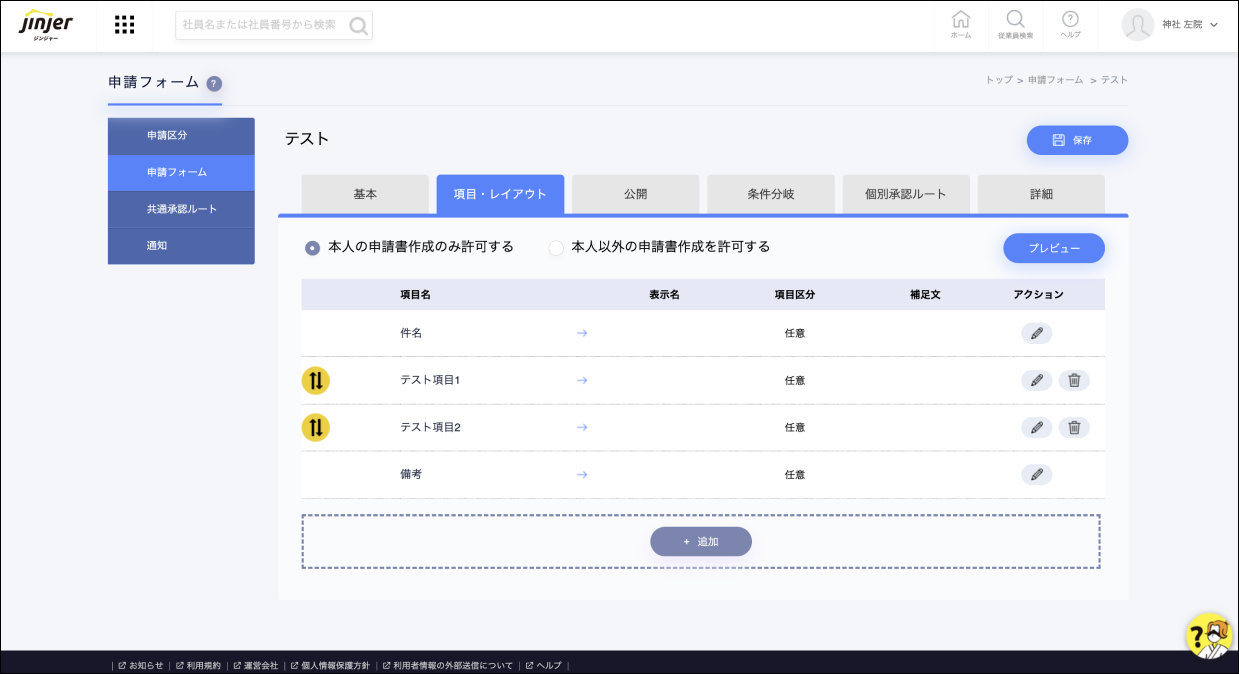Select 本人の申請書作成のみ許可する radio button
Image resolution: width=1239 pixels, height=674 pixels.
click(x=313, y=248)
